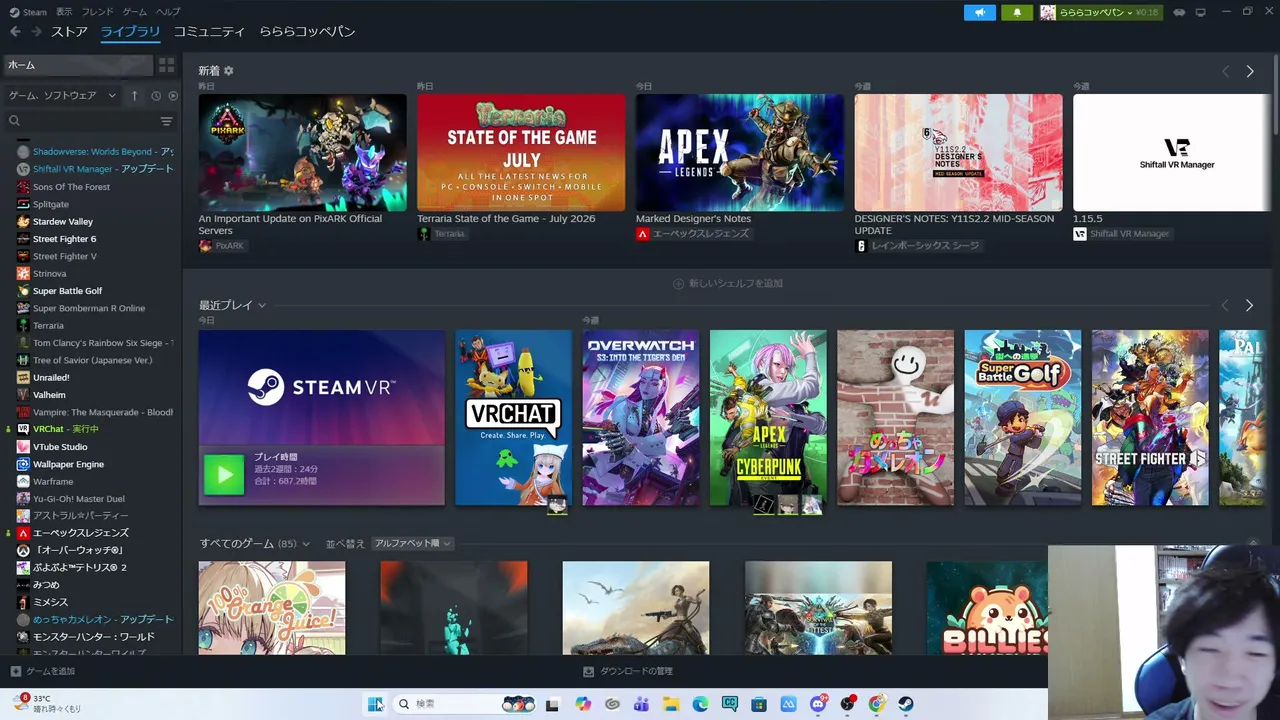Open advanced filter settings icon
Image resolution: width=1280 pixels, height=720 pixels.
click(167, 121)
